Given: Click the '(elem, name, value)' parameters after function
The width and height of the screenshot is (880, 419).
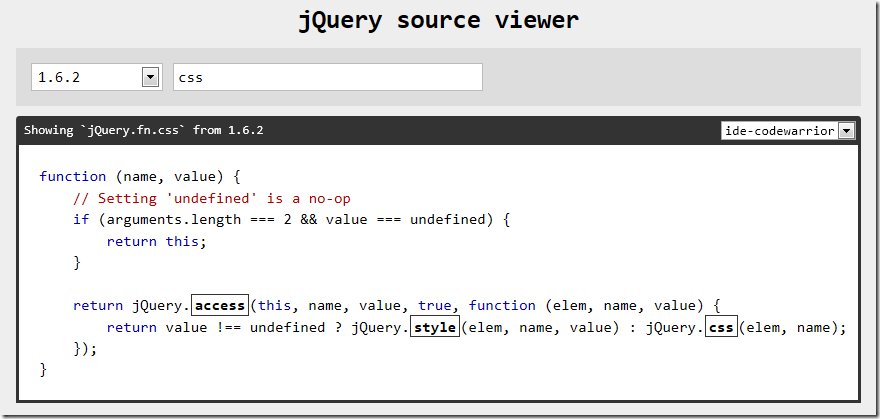Looking at the screenshot, I should pos(624,306).
